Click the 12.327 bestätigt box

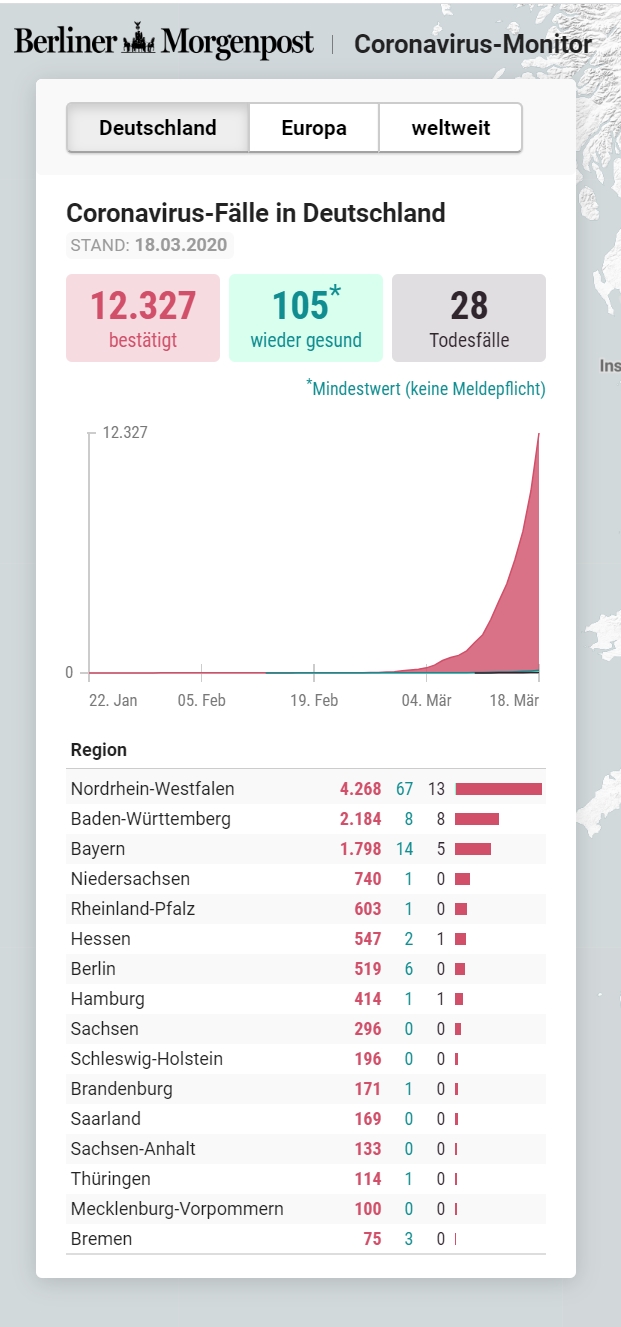click(143, 317)
